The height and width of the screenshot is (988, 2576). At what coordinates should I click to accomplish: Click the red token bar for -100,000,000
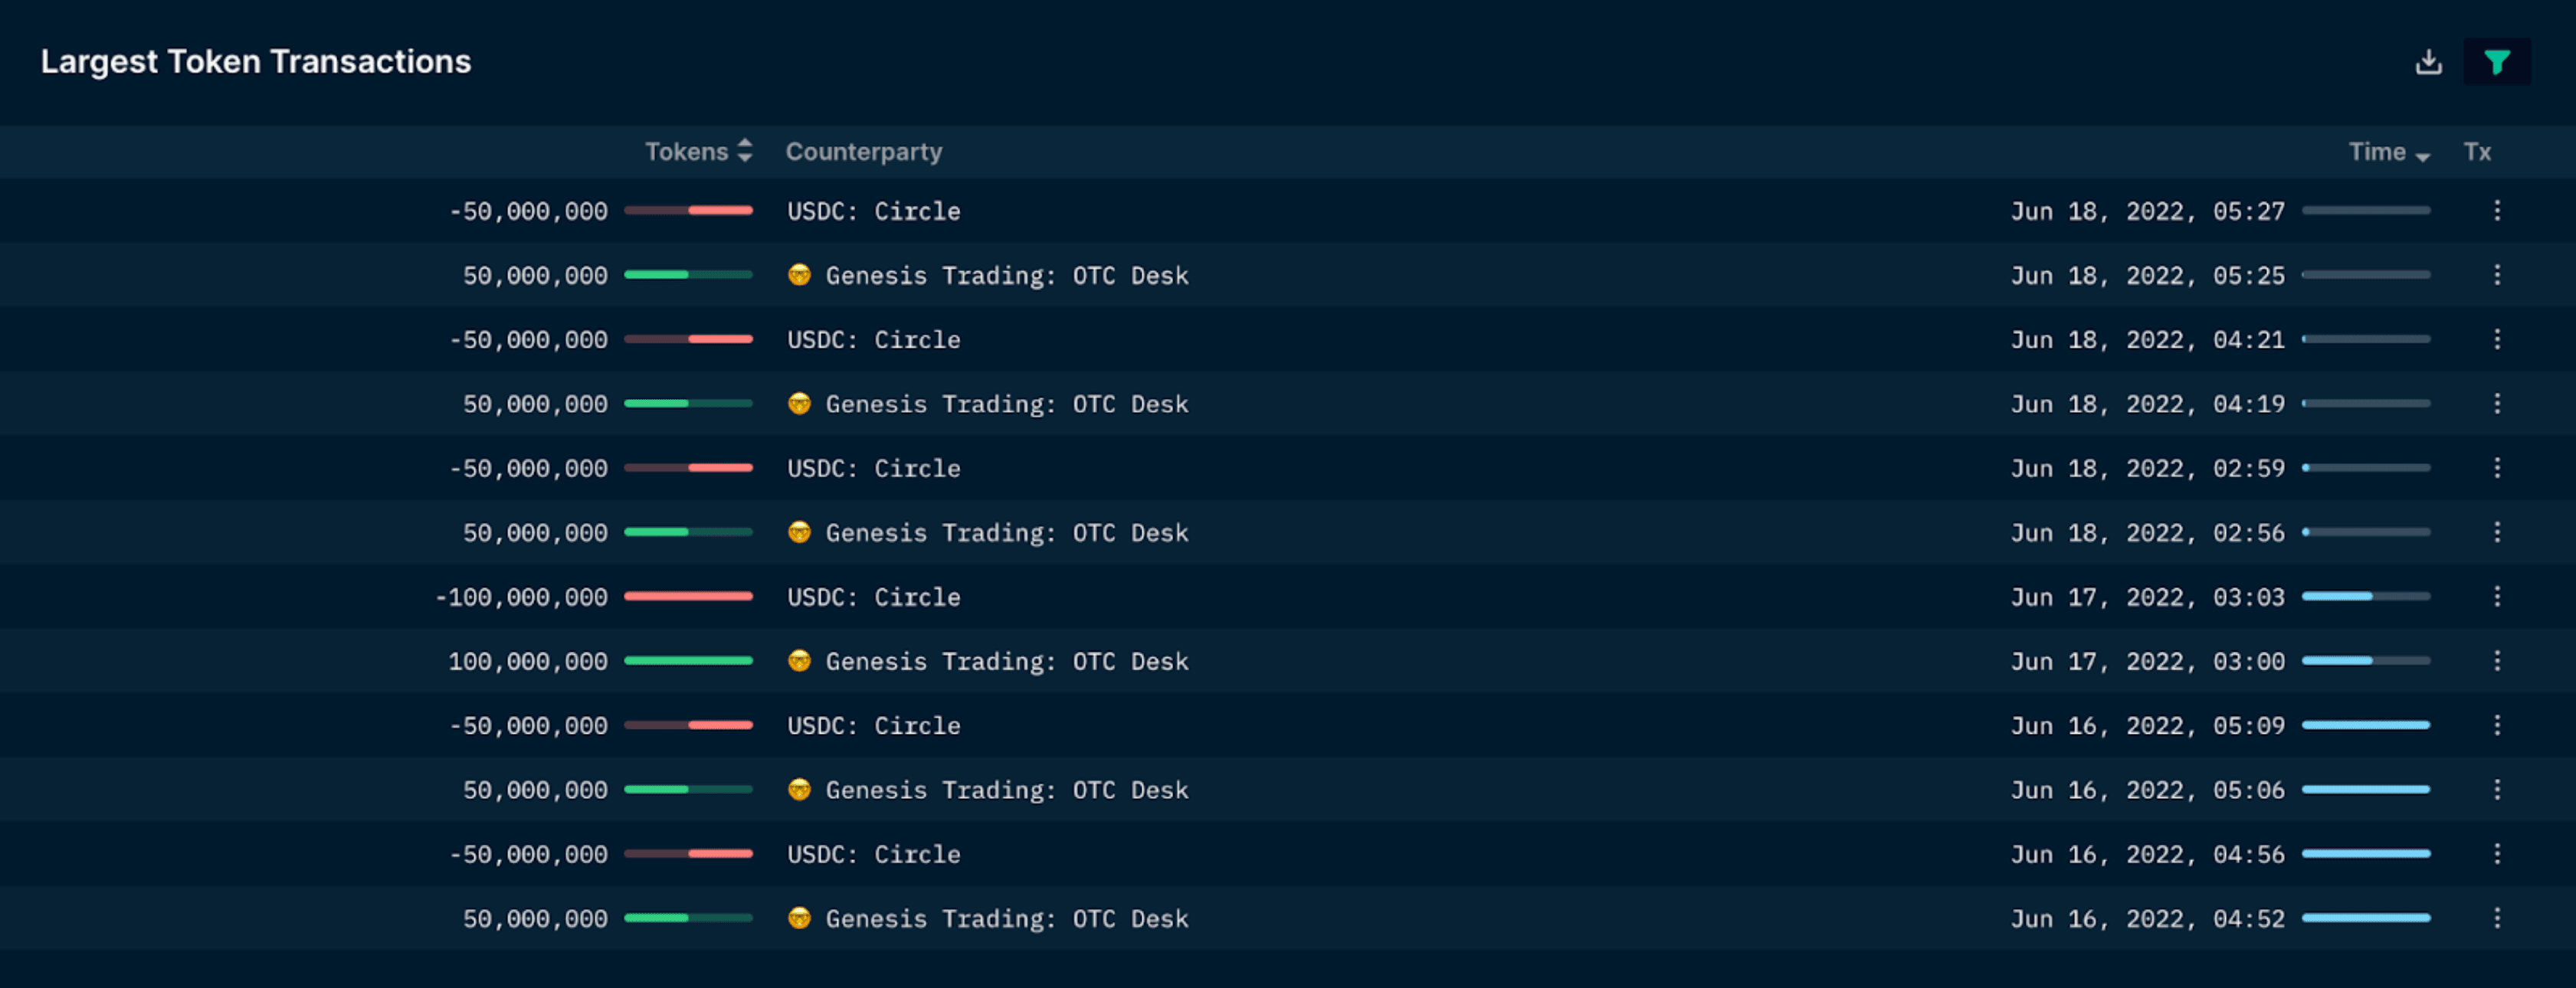(688, 596)
